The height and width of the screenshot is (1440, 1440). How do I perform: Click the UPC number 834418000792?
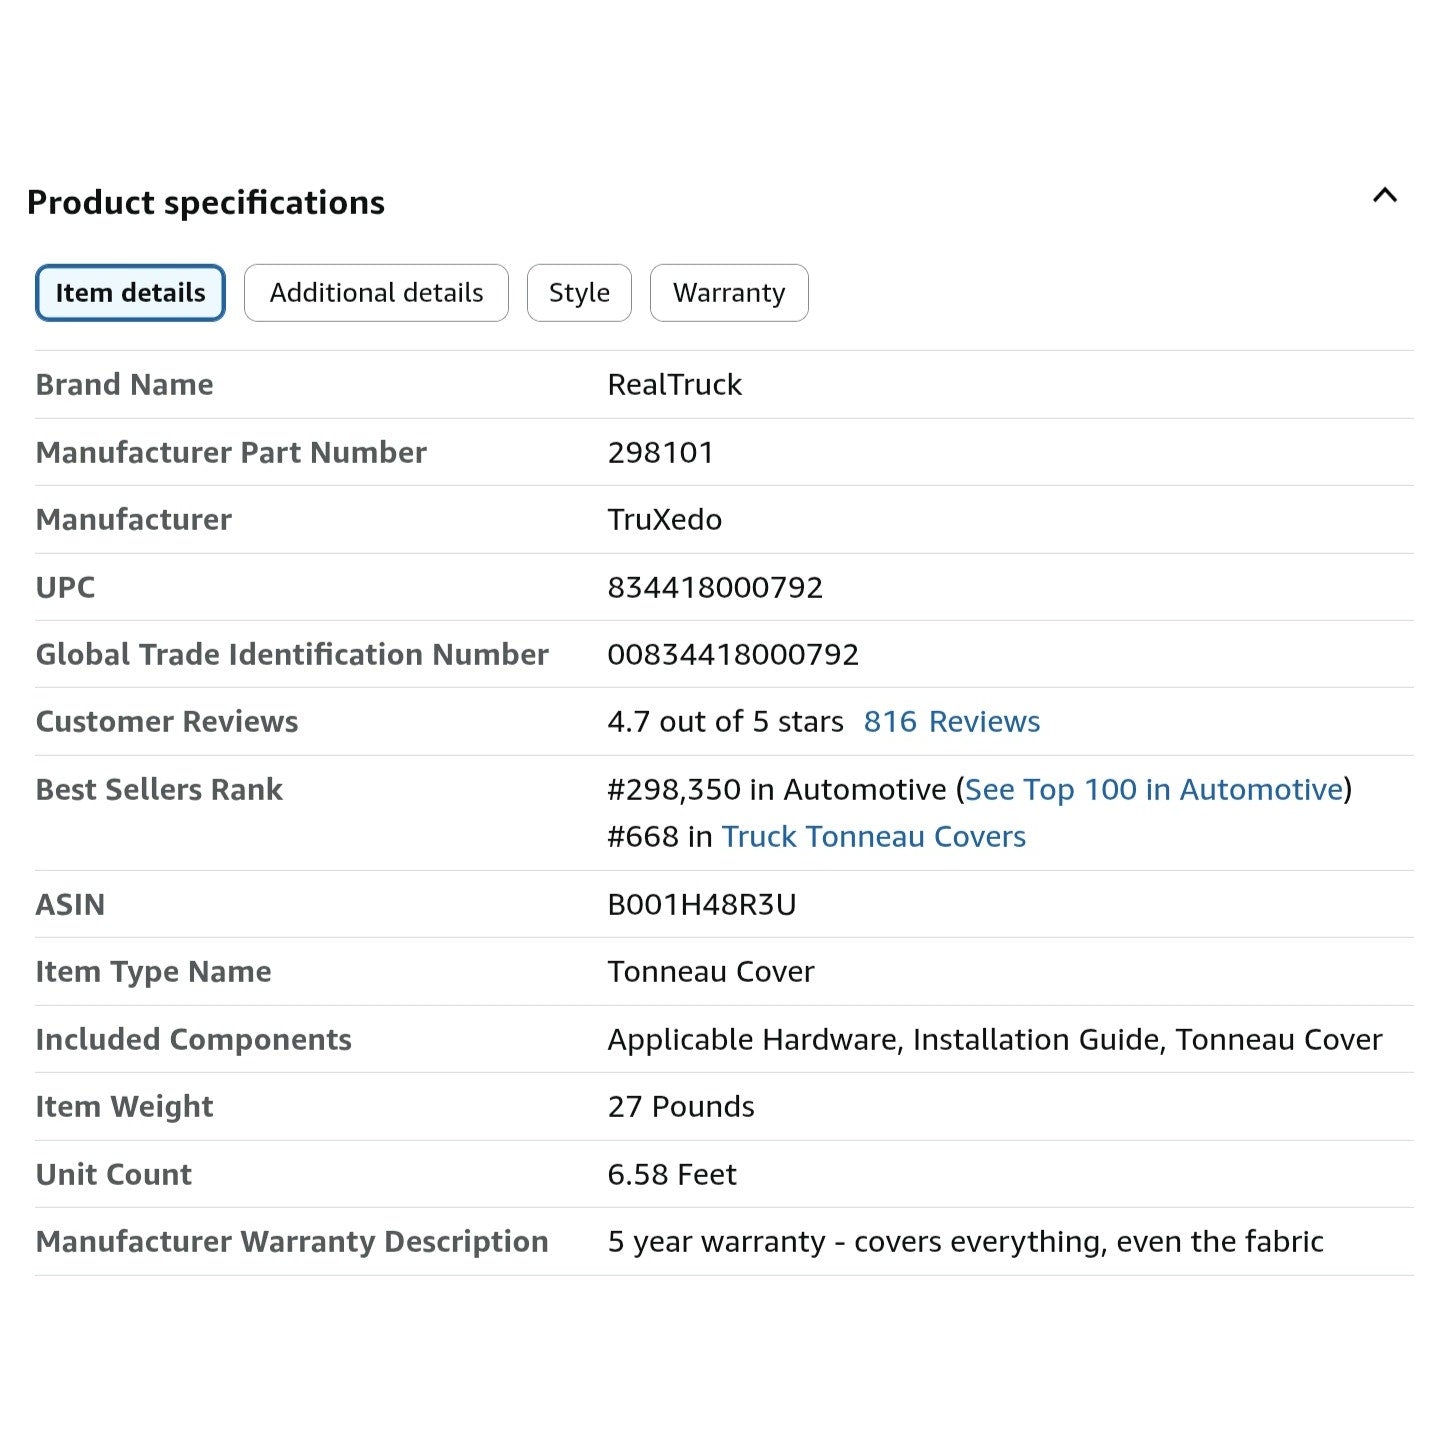[714, 588]
